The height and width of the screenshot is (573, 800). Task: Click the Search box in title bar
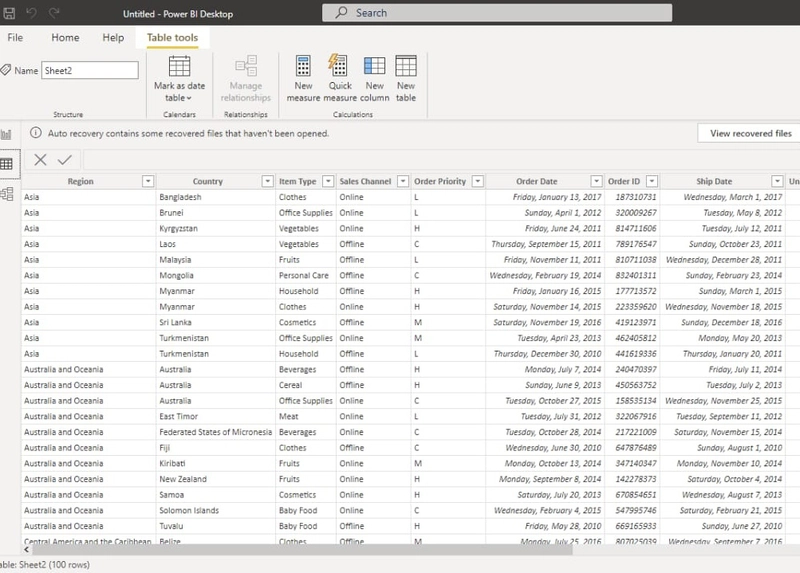pyautogui.click(x=497, y=13)
